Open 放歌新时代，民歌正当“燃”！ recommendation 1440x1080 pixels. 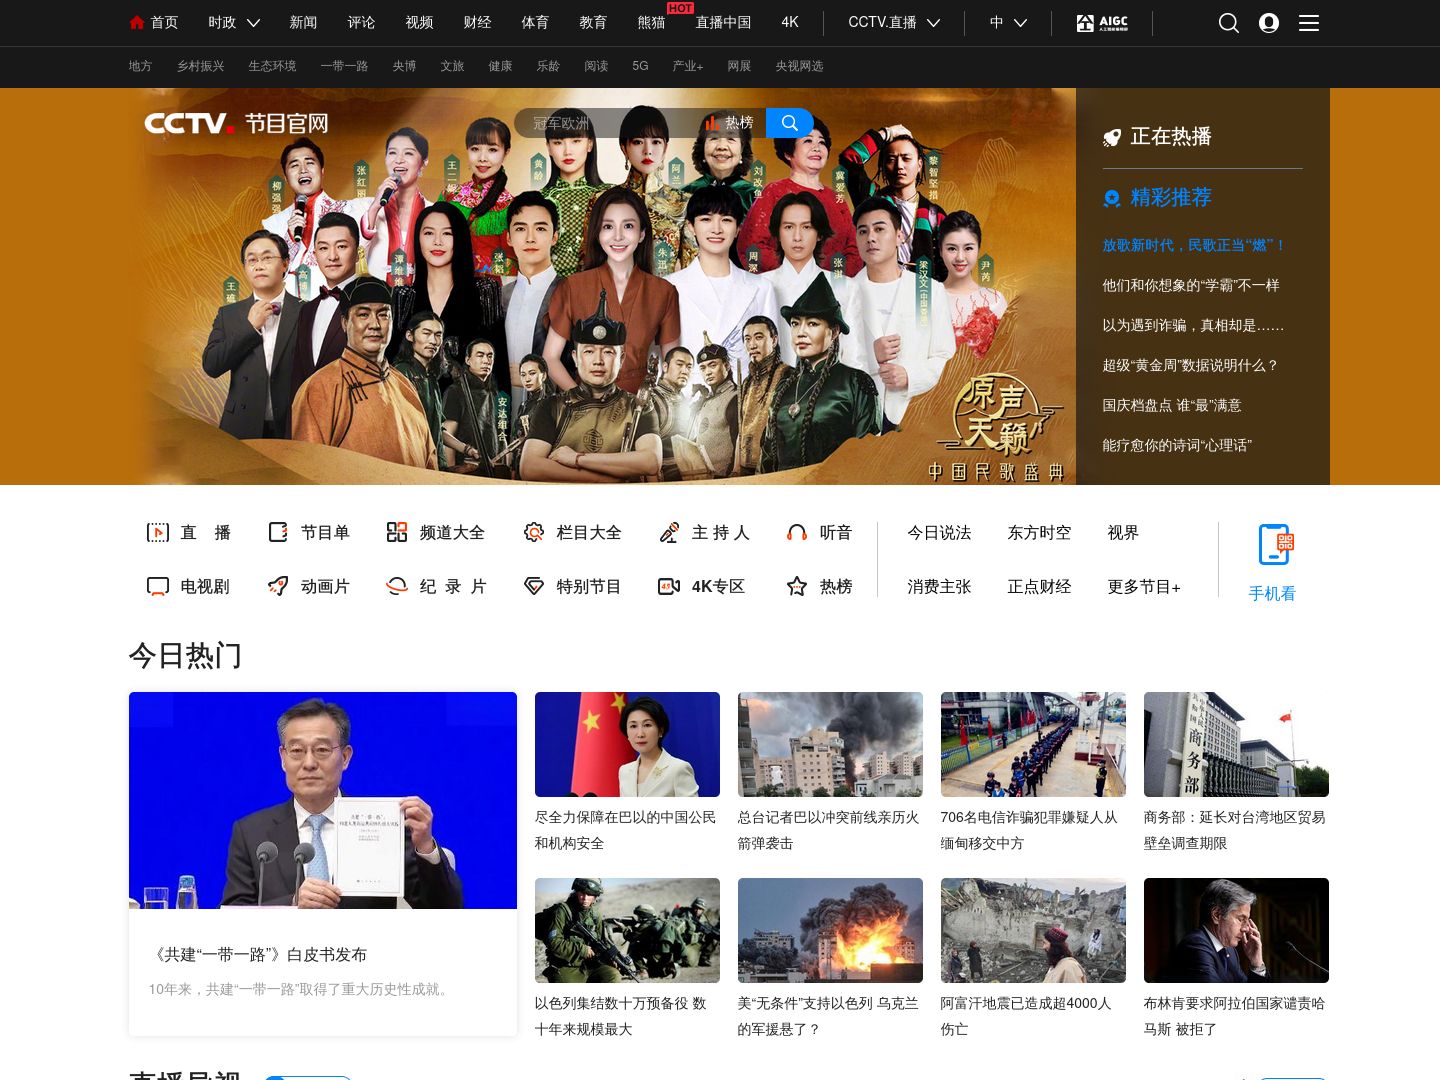pos(1194,245)
